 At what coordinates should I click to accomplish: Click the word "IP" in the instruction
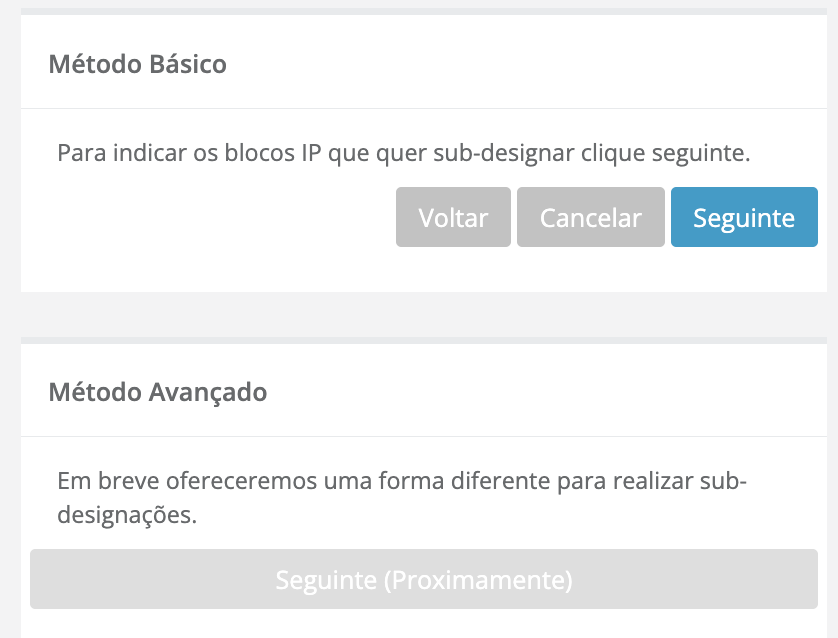[310, 153]
